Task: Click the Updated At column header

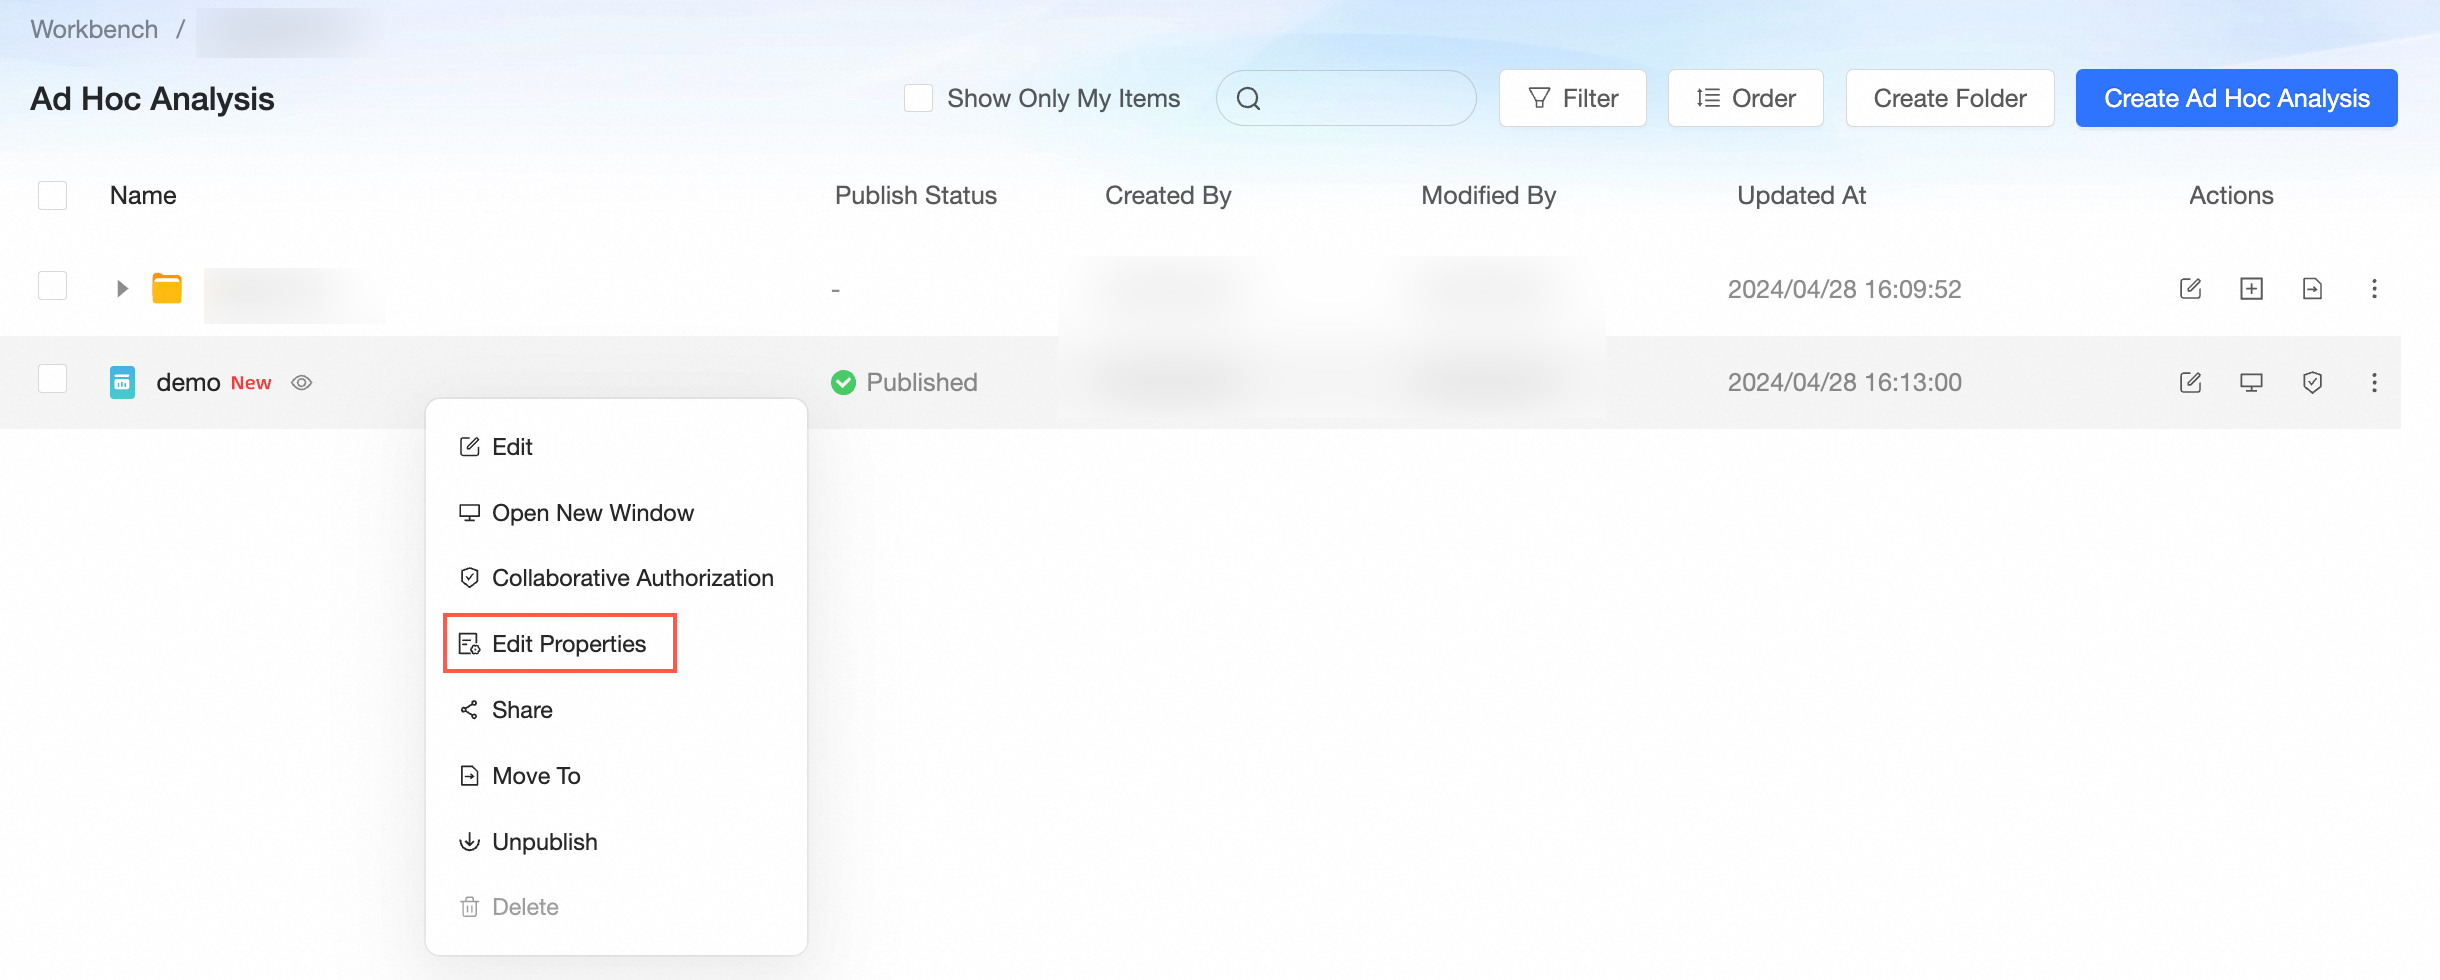Action: (x=1802, y=195)
